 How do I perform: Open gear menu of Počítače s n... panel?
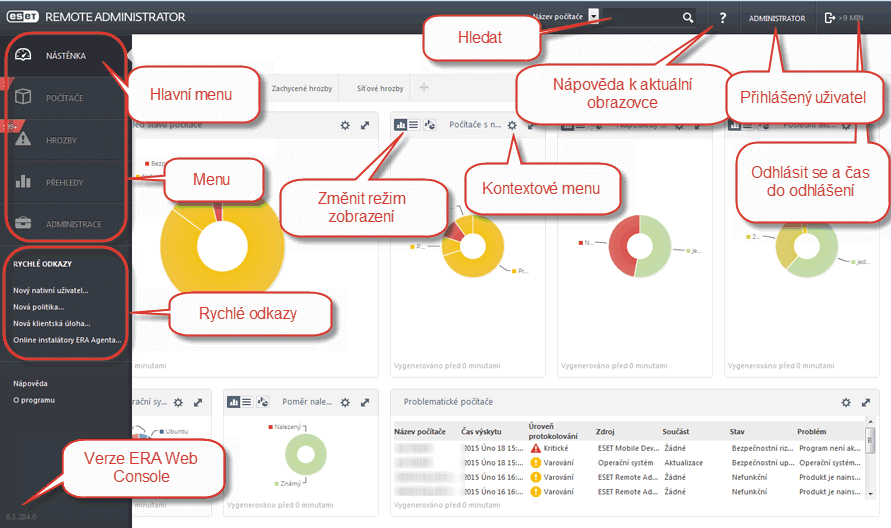click(x=512, y=125)
